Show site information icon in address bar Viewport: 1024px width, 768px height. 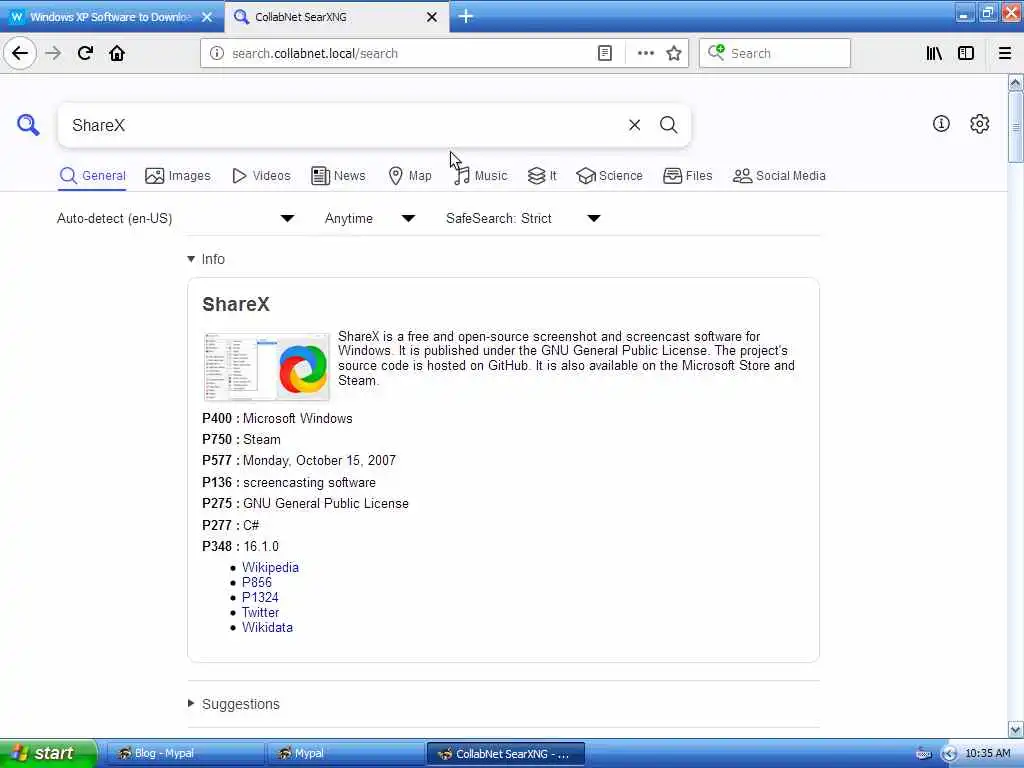[217, 54]
